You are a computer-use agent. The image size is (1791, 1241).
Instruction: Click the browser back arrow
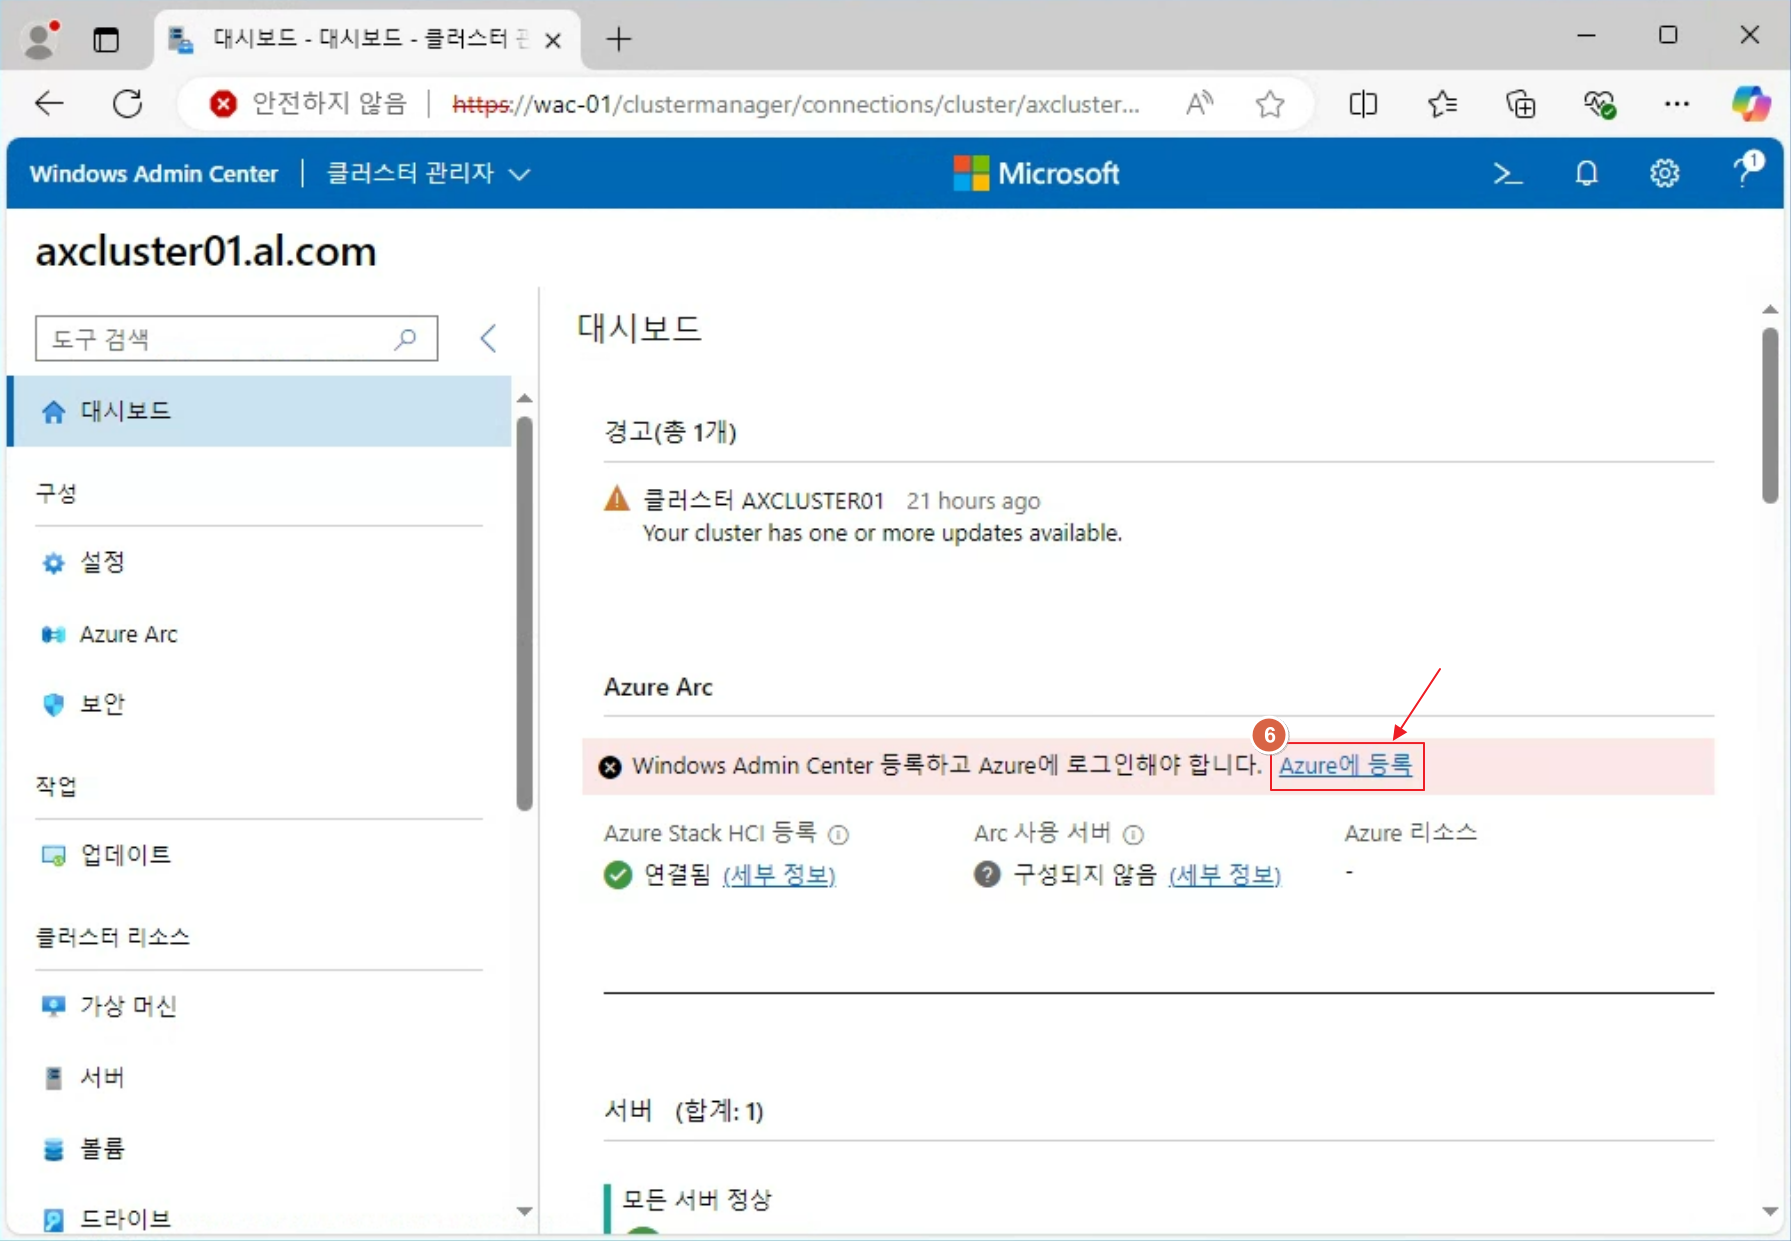pyautogui.click(x=49, y=103)
